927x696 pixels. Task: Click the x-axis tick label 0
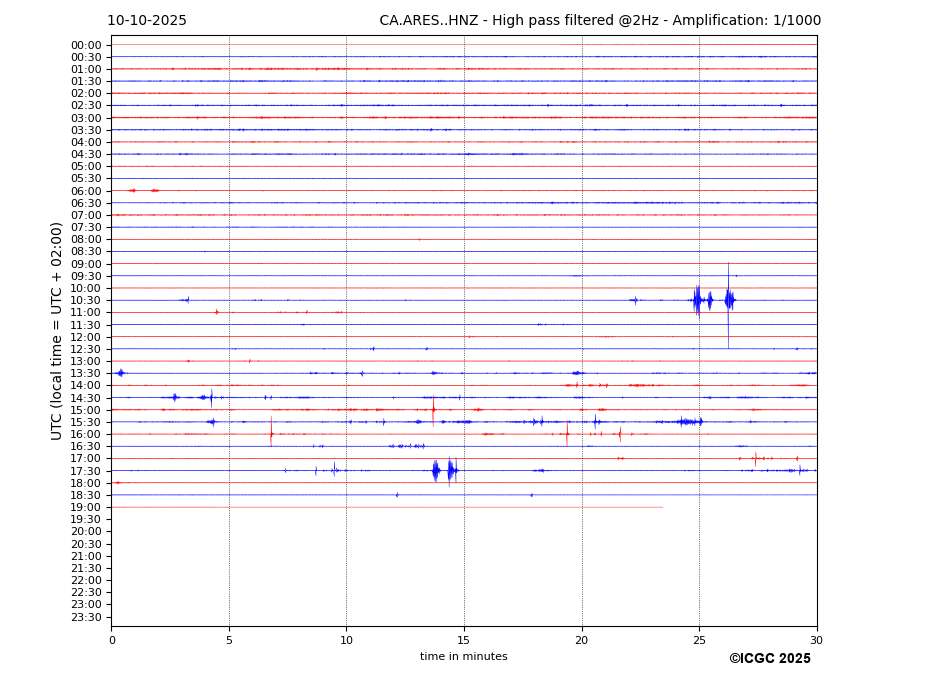tap(112, 641)
